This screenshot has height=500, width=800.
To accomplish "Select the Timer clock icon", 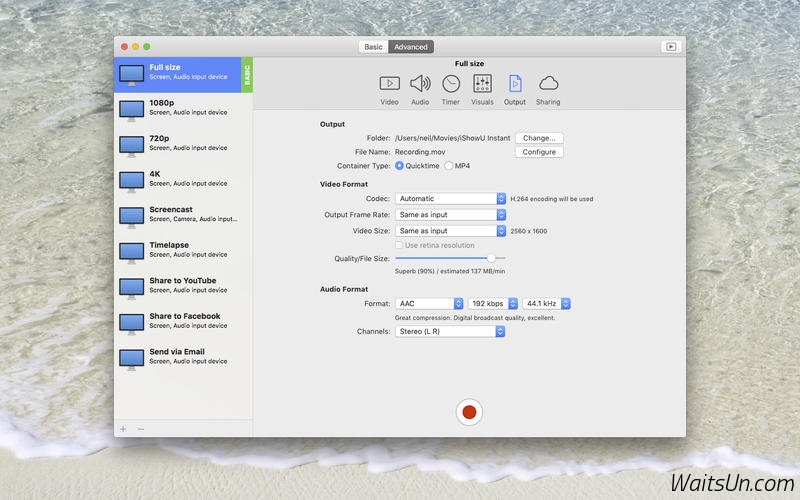I will click(x=451, y=84).
